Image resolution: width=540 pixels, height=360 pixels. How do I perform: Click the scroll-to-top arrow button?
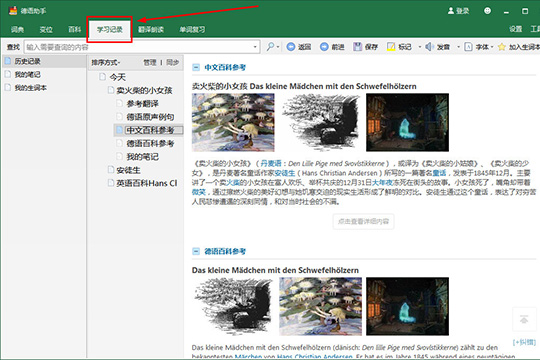tap(524, 319)
